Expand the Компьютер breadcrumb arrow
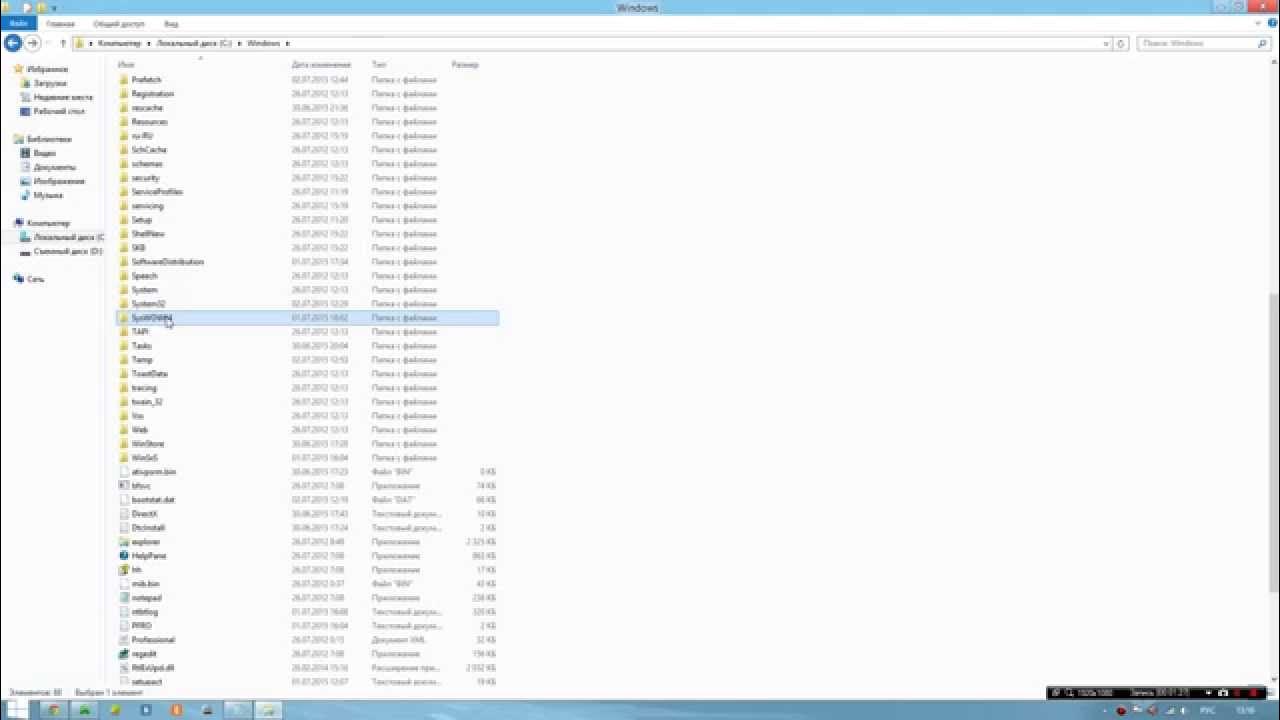Image resolution: width=1280 pixels, height=720 pixels. tap(149, 43)
